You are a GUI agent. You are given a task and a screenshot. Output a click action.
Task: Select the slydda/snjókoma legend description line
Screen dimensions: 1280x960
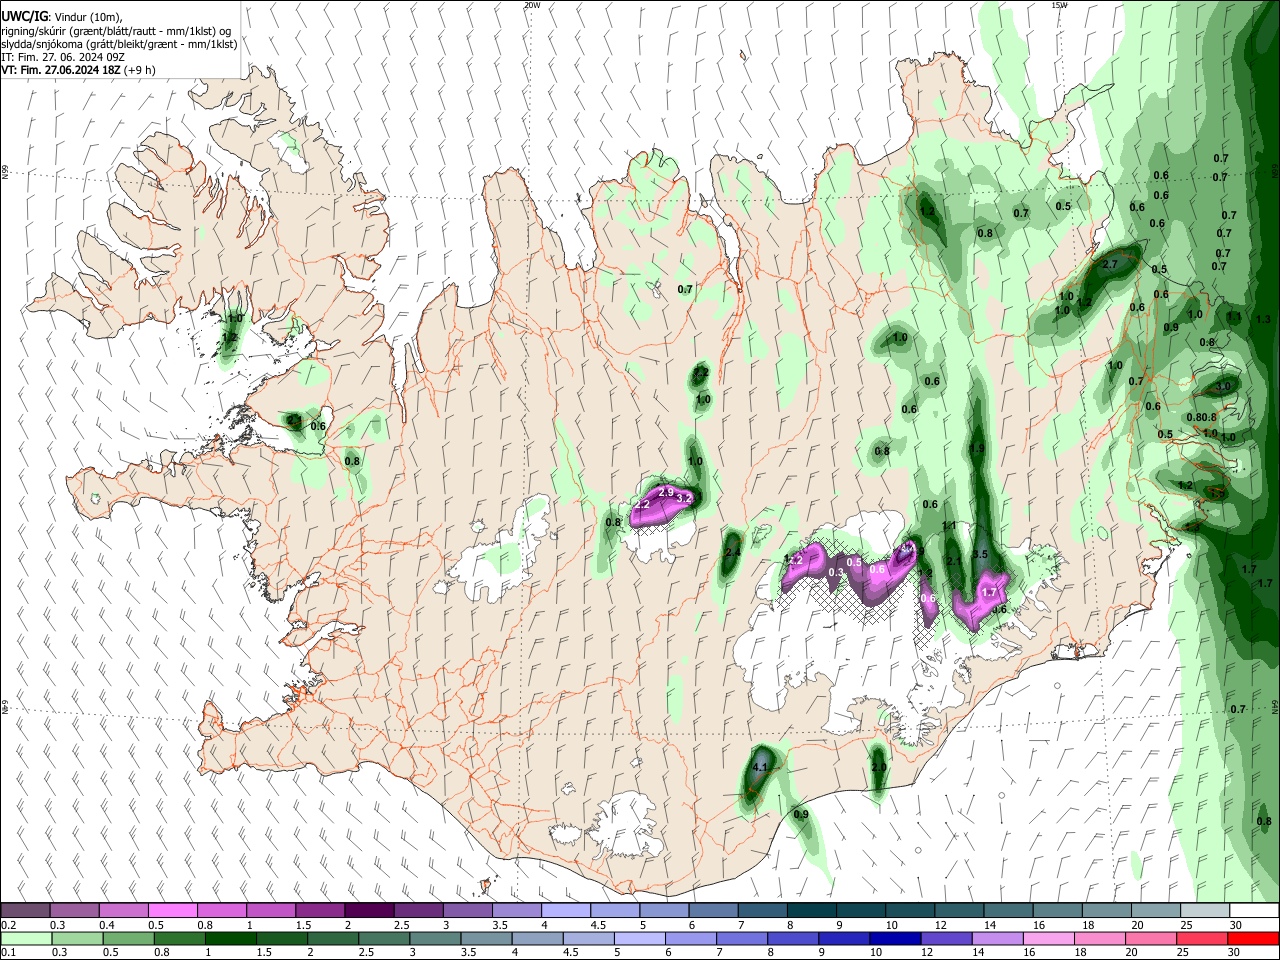(119, 44)
